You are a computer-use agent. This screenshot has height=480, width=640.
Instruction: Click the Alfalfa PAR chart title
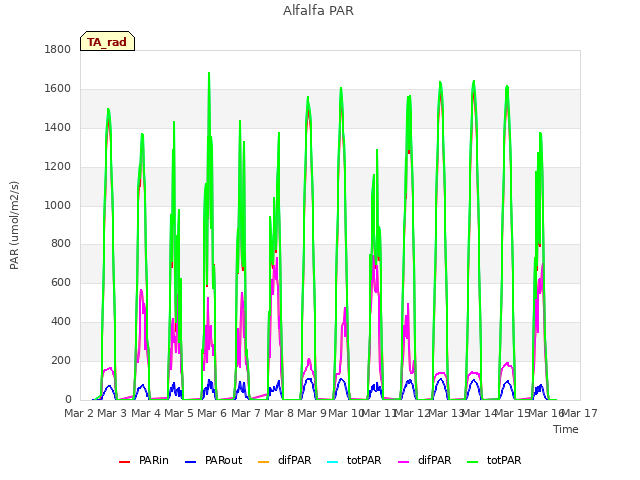click(x=318, y=11)
